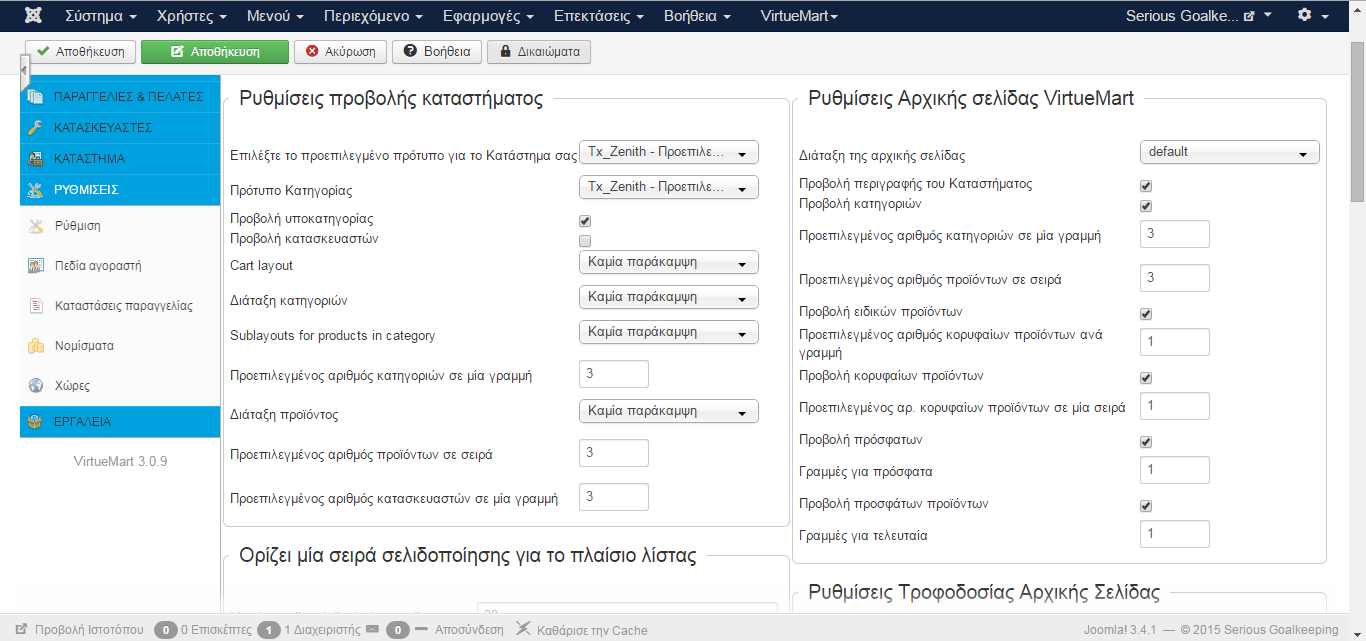Expand the ΕΡΓΑΛΕΙΑ sidebar section
The image size is (1366, 641).
[x=120, y=421]
